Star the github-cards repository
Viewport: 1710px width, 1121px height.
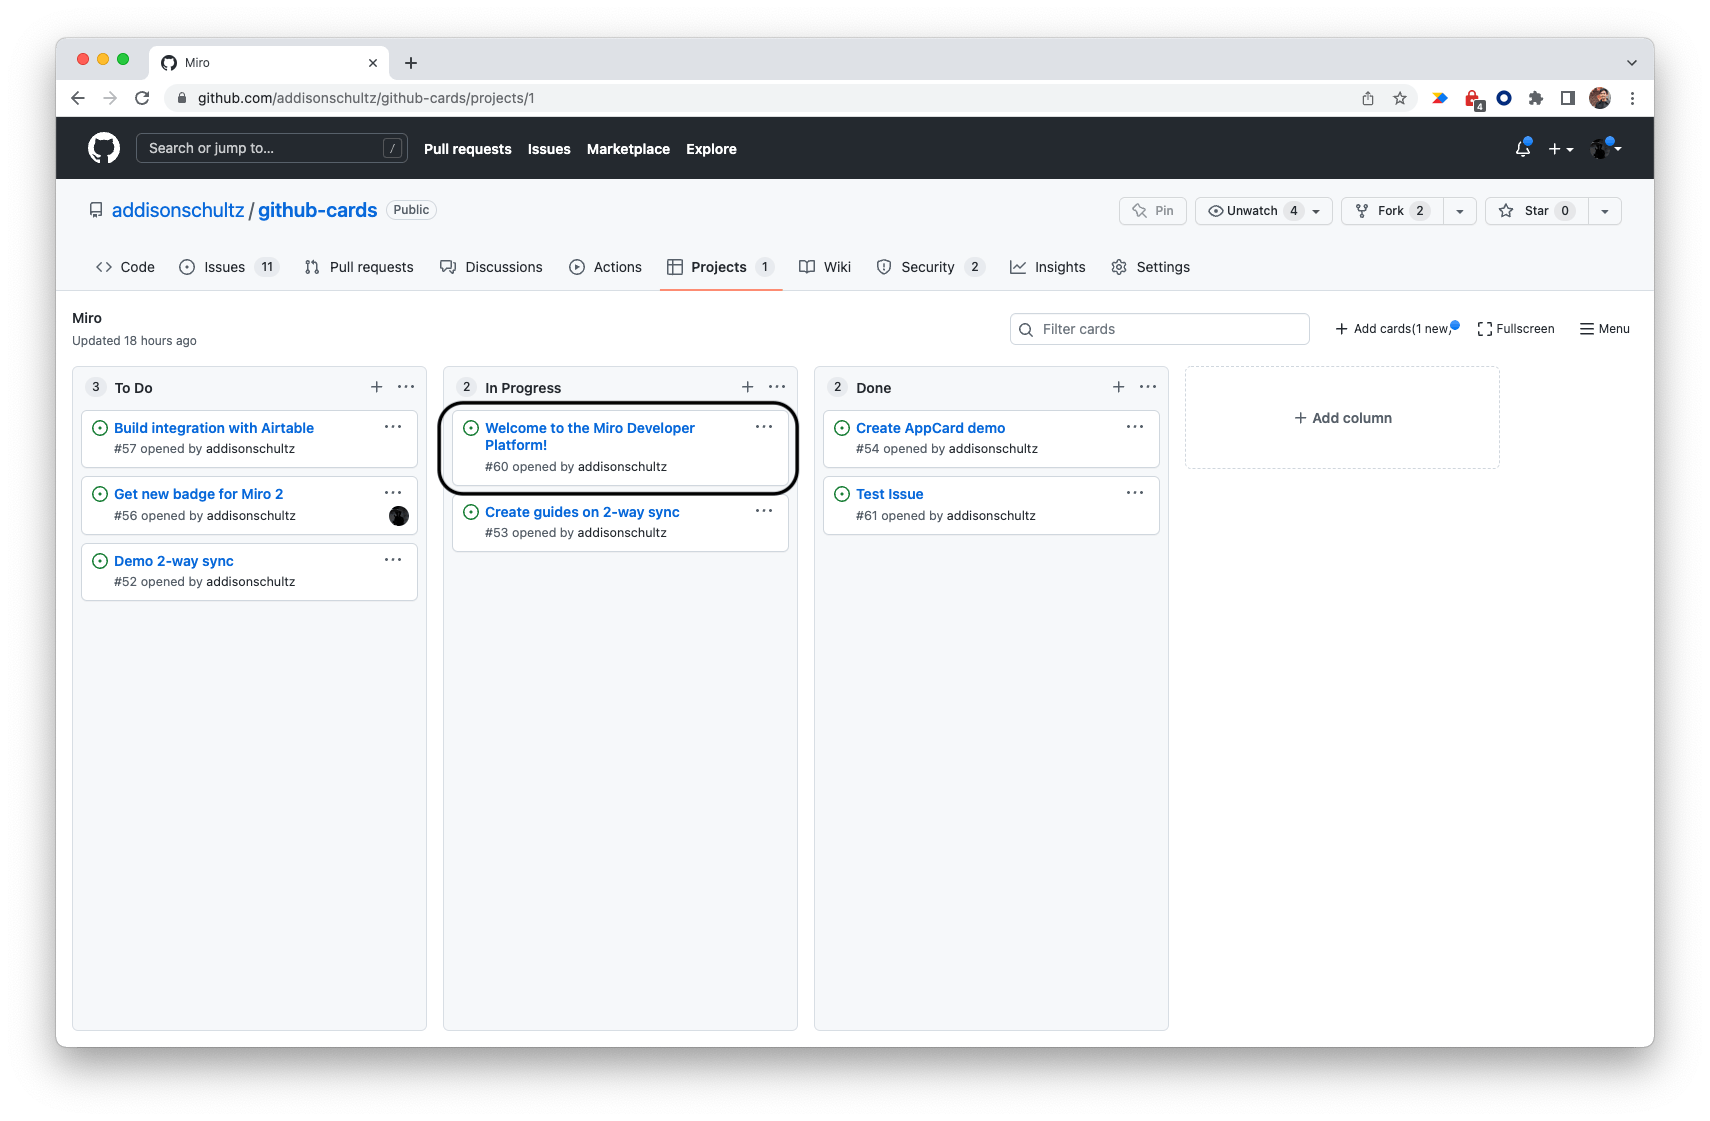(1534, 210)
